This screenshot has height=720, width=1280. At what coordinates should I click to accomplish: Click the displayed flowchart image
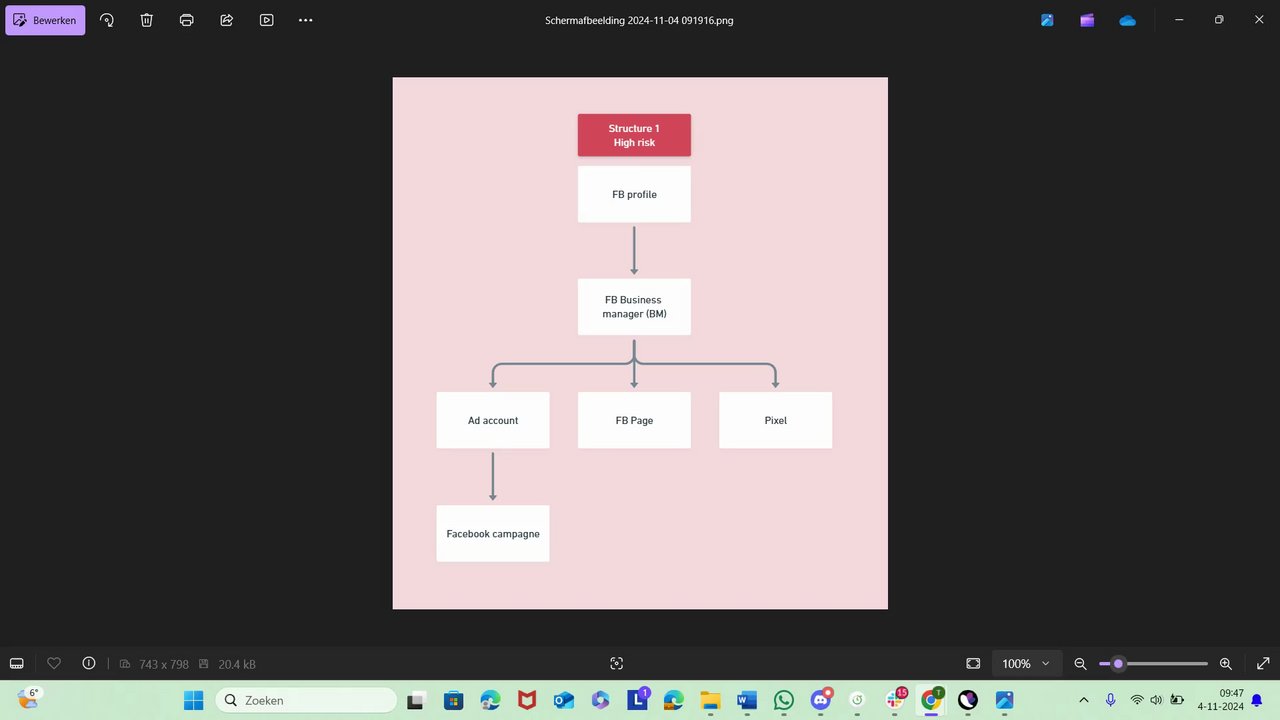(x=640, y=343)
